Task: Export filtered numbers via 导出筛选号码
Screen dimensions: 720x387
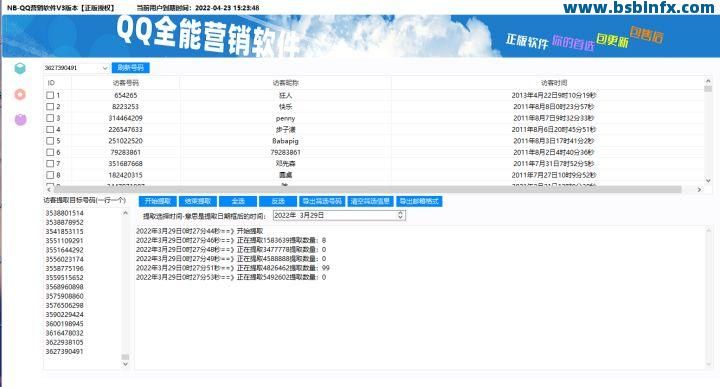Action: point(321,201)
